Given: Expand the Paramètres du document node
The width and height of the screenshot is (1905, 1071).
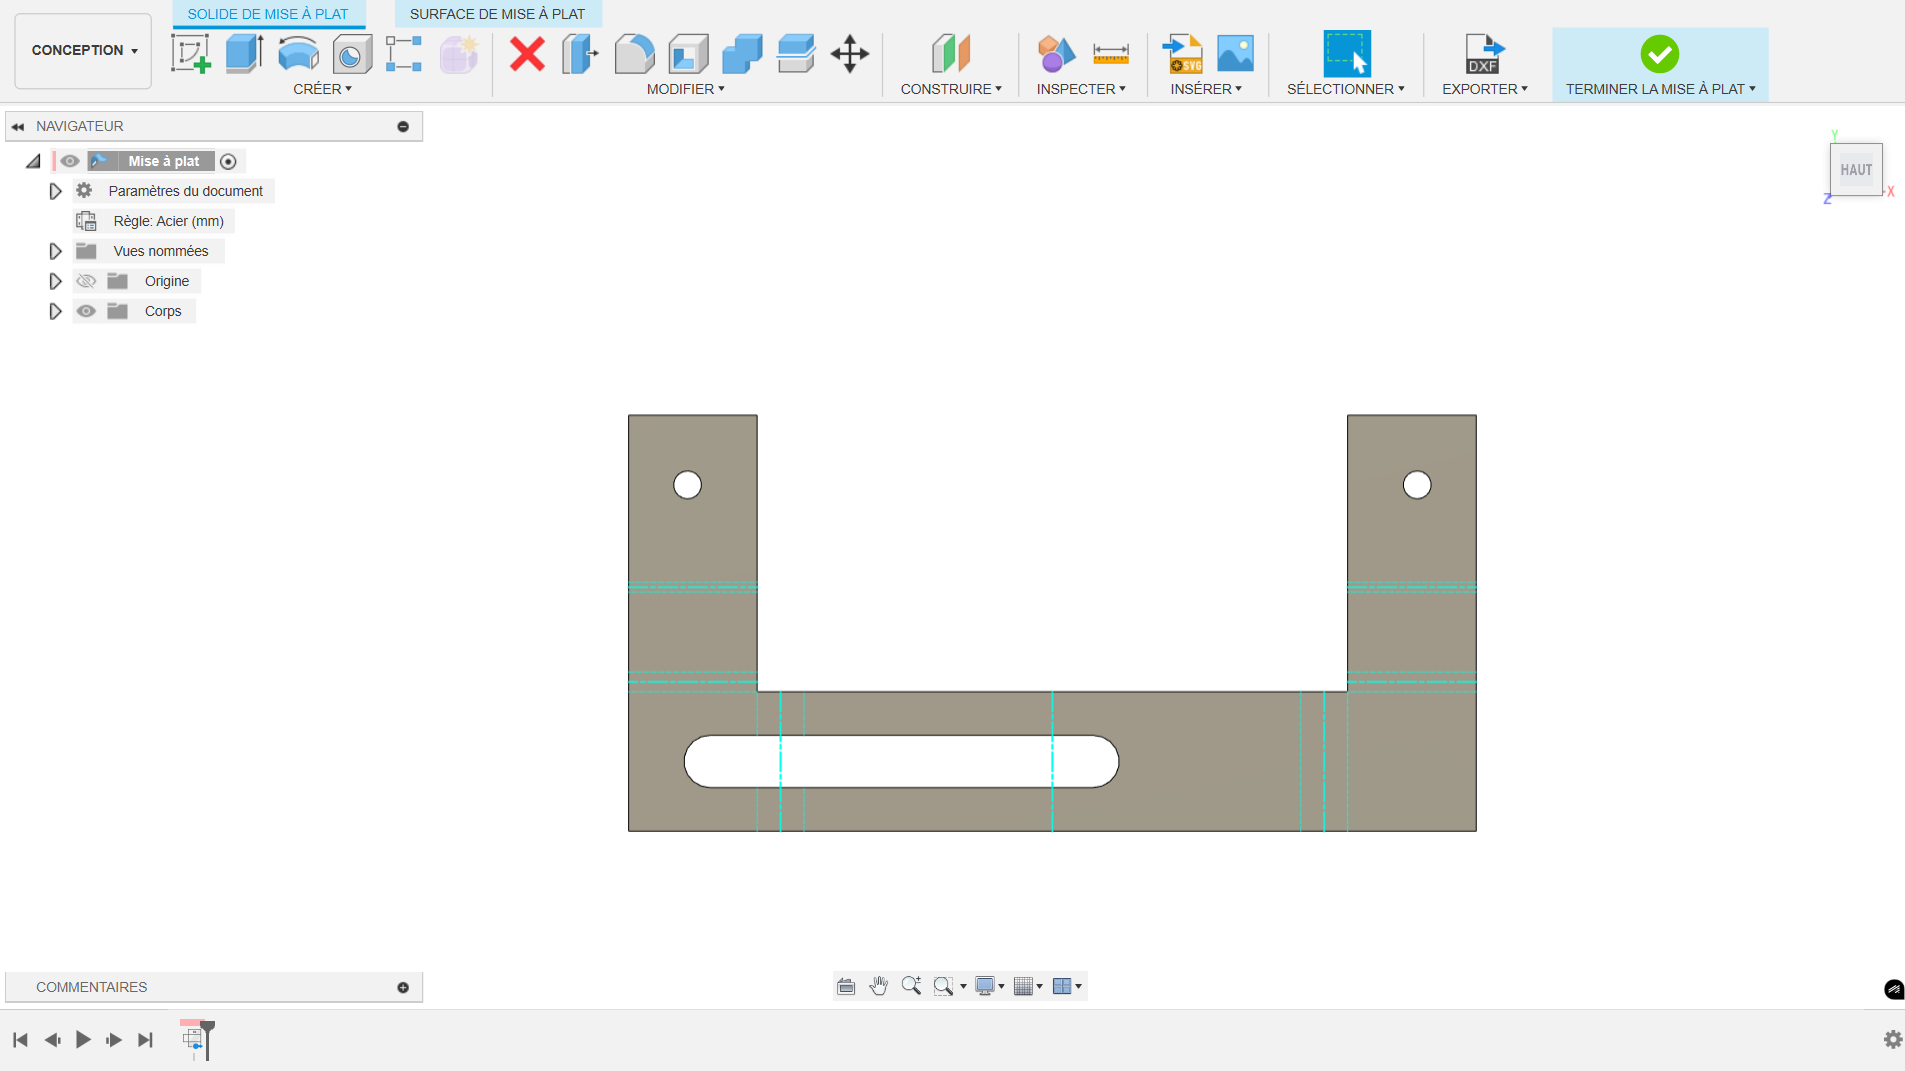Looking at the screenshot, I should point(56,191).
